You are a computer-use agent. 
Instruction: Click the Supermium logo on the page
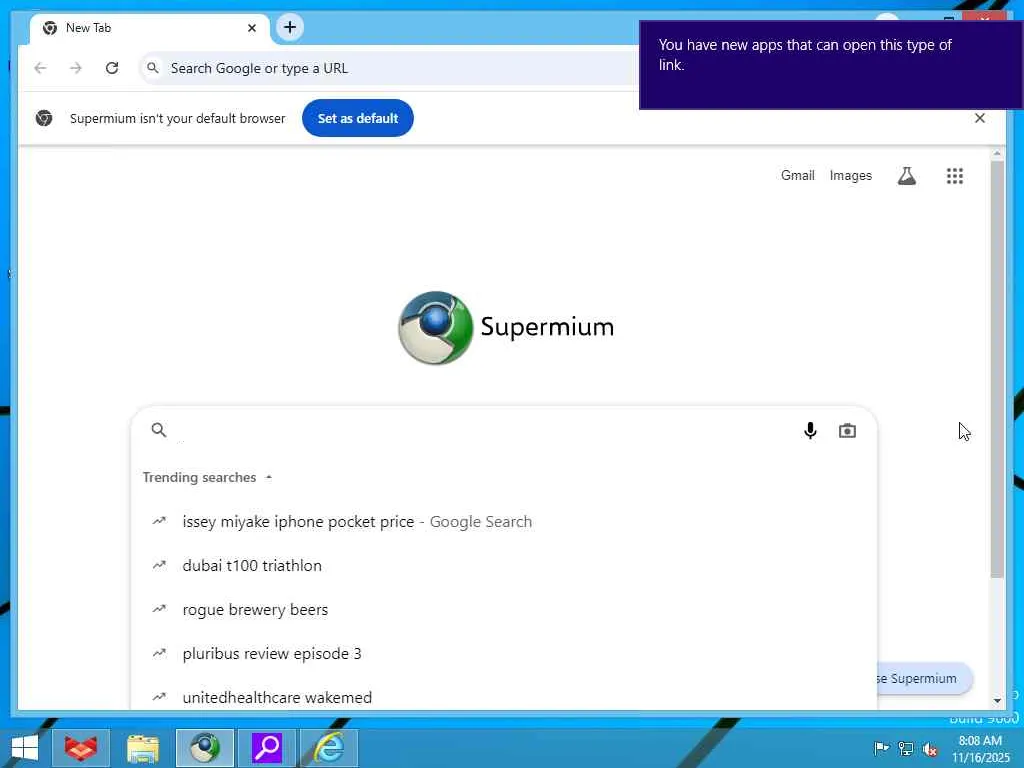[506, 328]
